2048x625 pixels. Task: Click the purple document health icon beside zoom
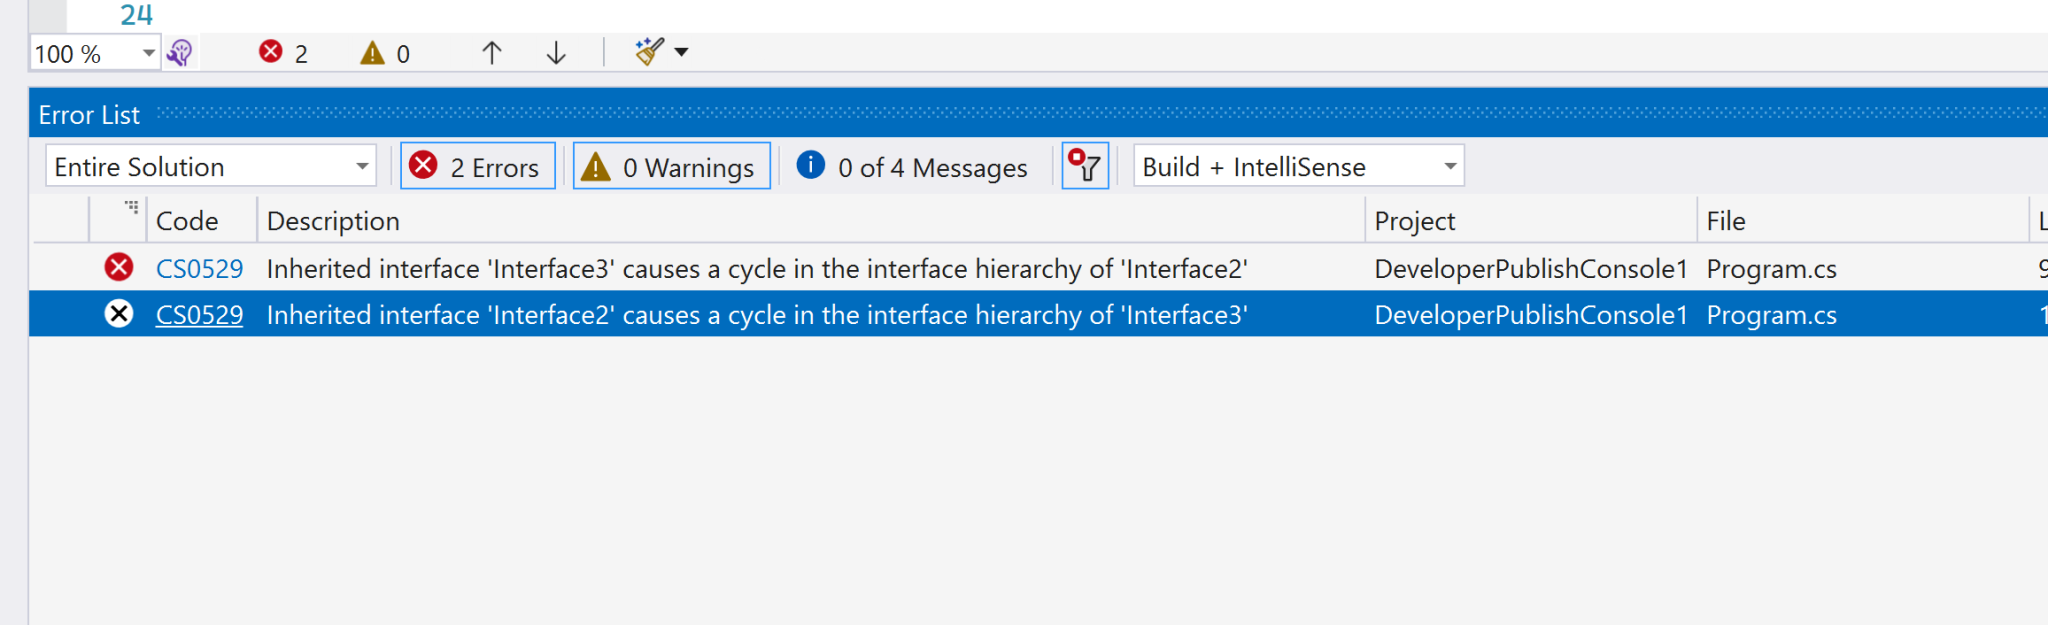click(181, 52)
